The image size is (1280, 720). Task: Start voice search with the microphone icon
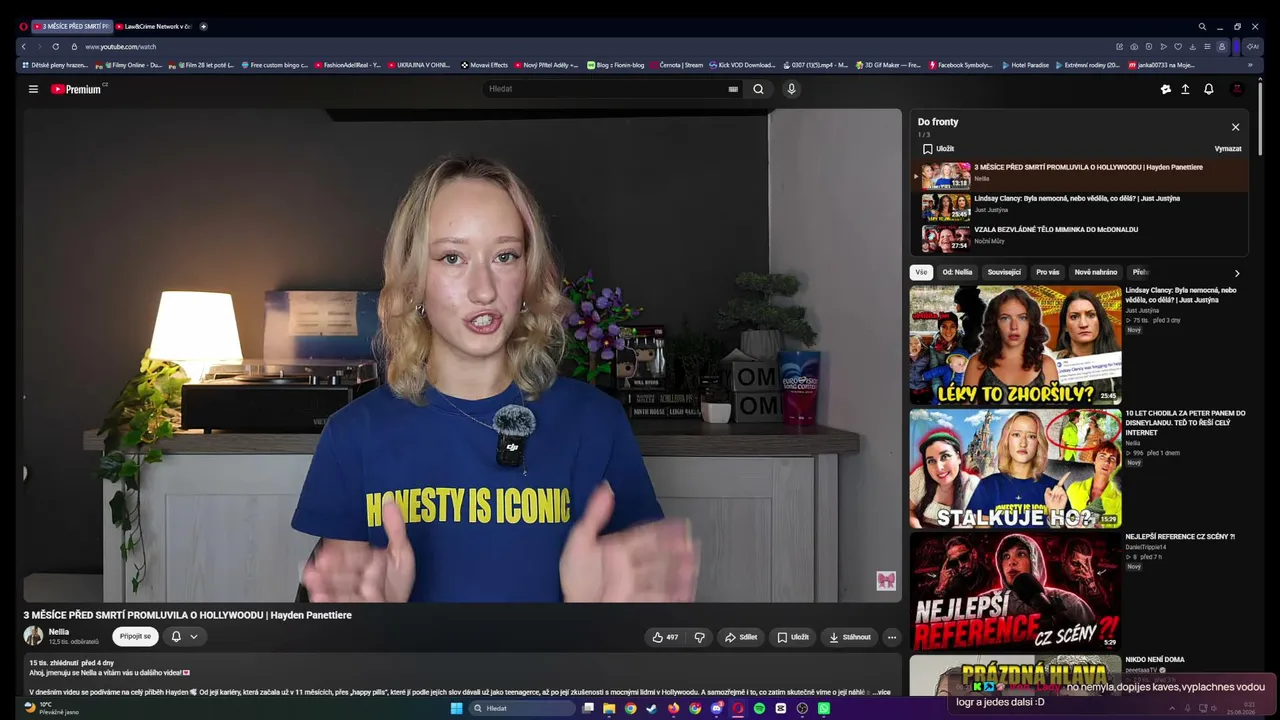[791, 89]
